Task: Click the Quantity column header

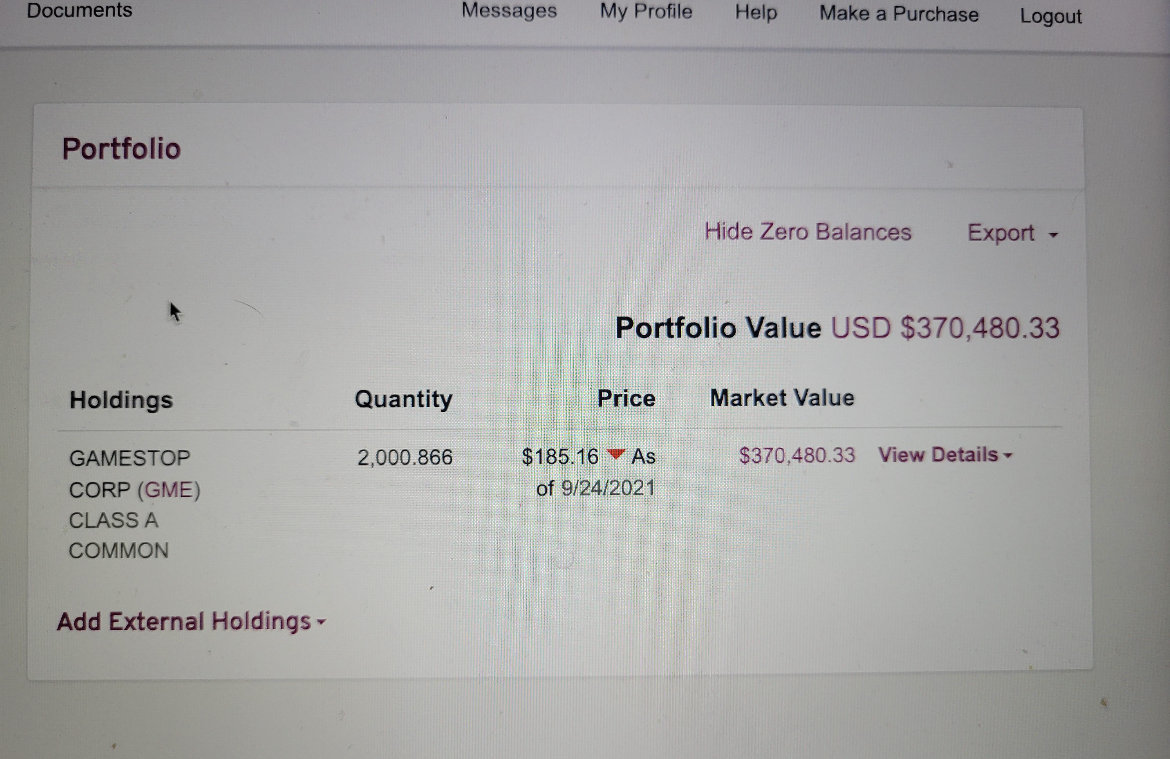Action: click(x=403, y=399)
